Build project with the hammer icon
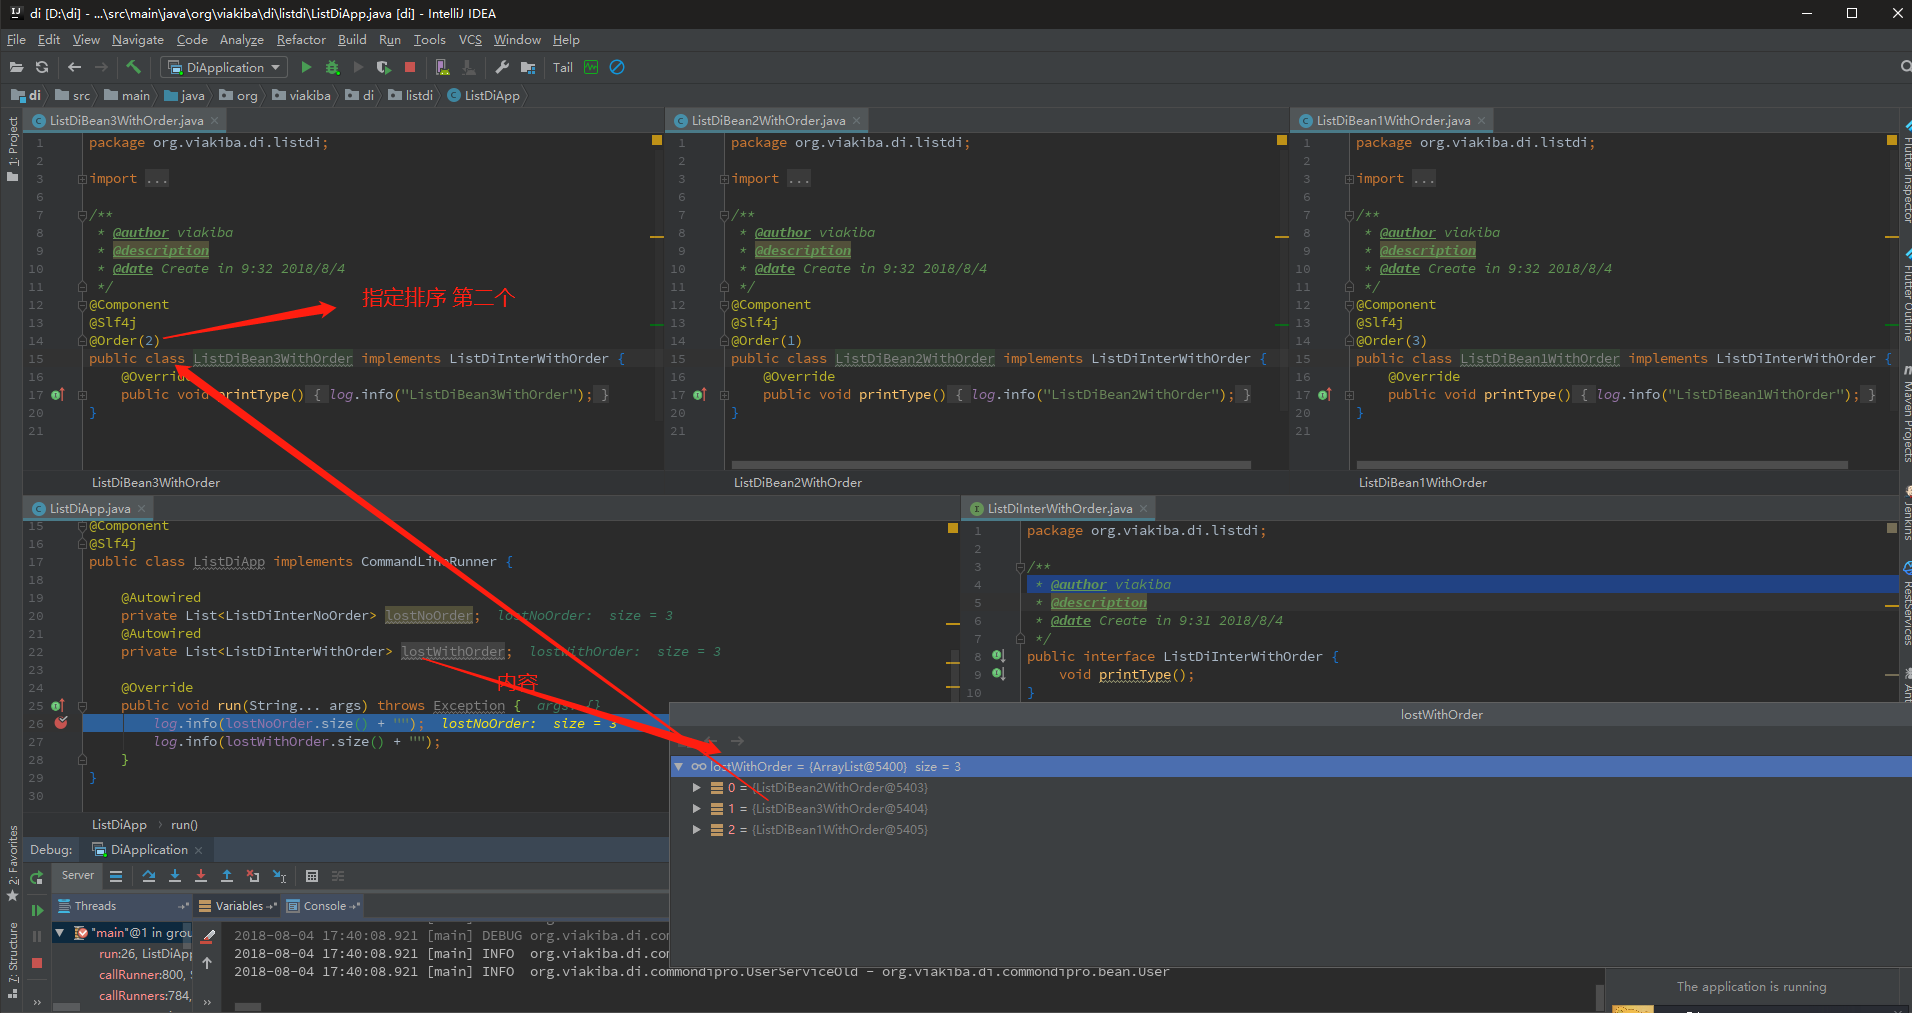The height and width of the screenshot is (1013, 1912). click(x=133, y=67)
